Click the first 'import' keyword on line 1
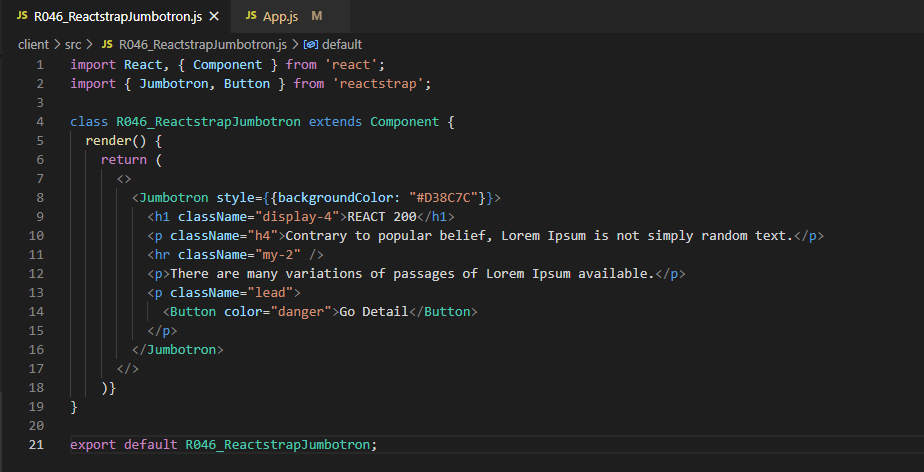The width and height of the screenshot is (924, 472). point(93,65)
